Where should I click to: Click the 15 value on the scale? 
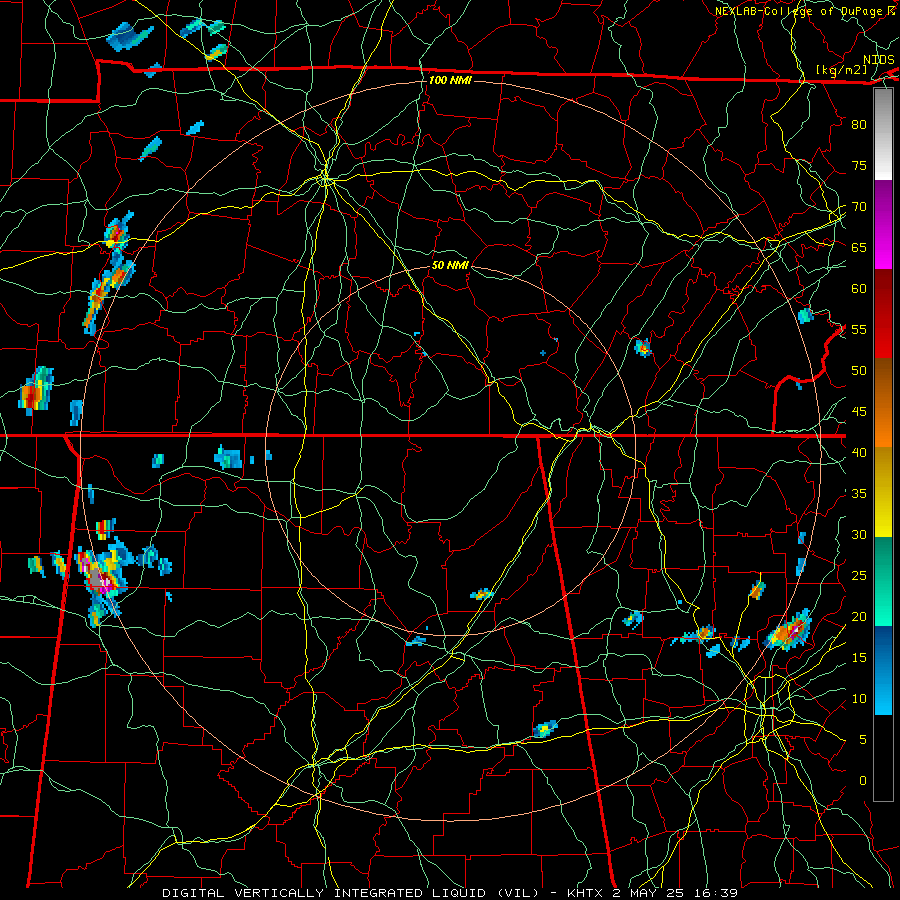859,658
